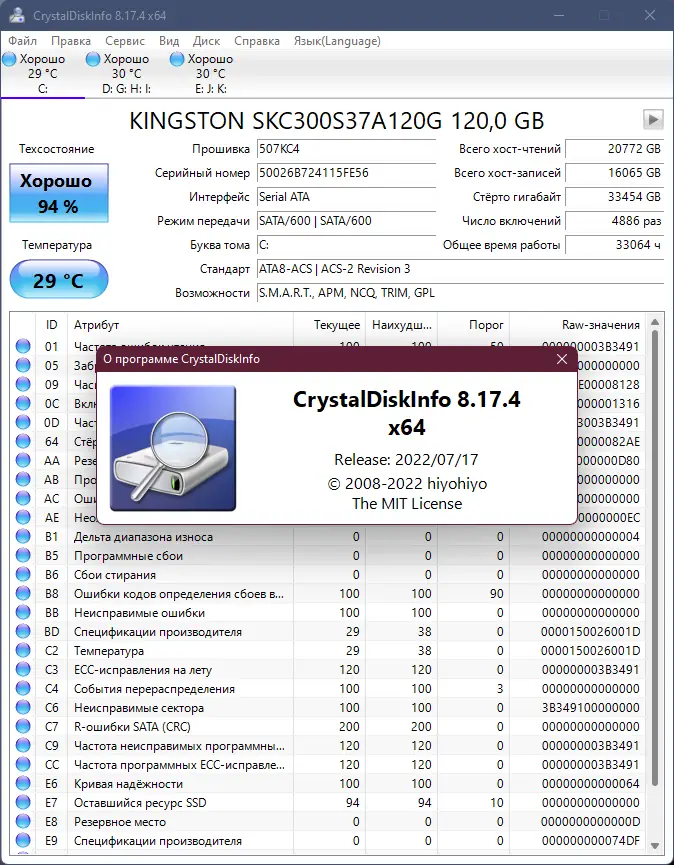
Task: Click the Стандарт field ATA8-ACS
Action: (460, 269)
